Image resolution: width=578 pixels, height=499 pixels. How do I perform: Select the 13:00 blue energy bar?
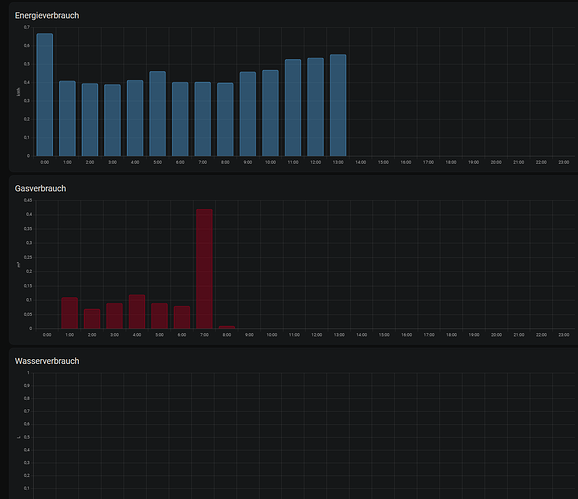(x=338, y=105)
